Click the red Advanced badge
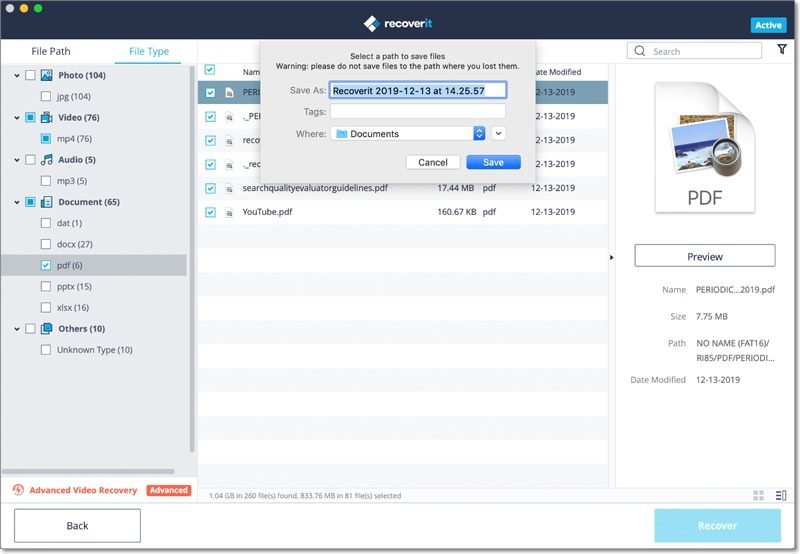The image size is (800, 554). coord(169,490)
